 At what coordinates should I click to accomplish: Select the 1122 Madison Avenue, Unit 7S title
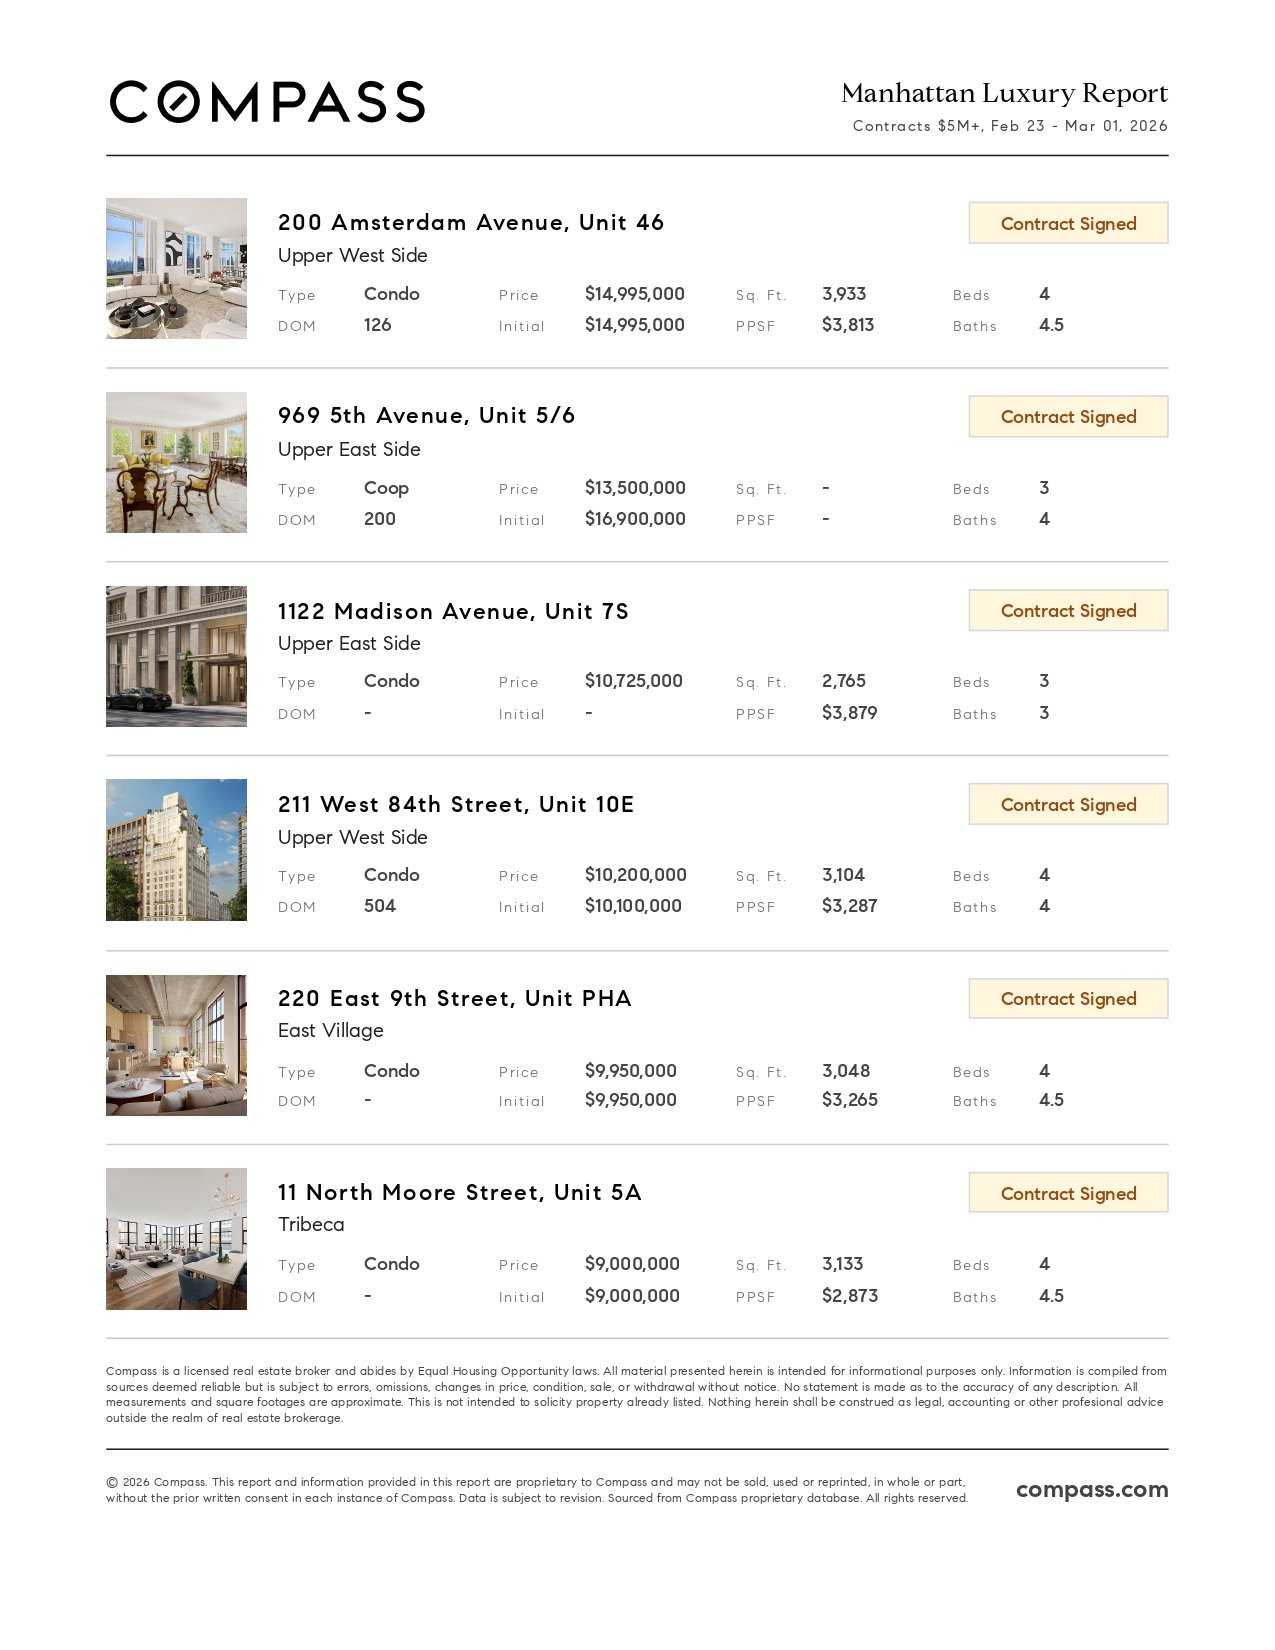tap(453, 611)
